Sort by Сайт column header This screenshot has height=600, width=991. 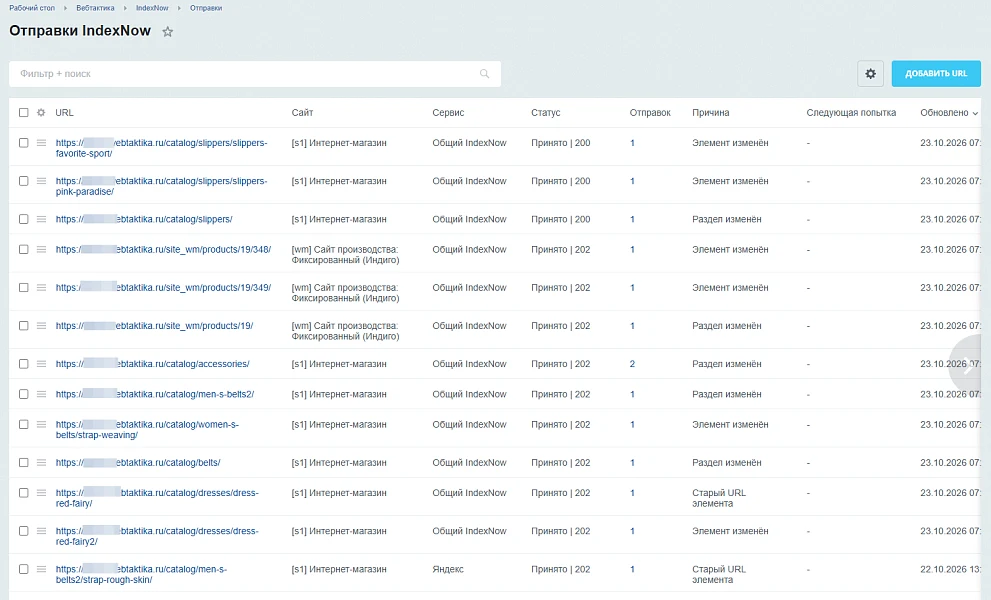click(x=302, y=113)
